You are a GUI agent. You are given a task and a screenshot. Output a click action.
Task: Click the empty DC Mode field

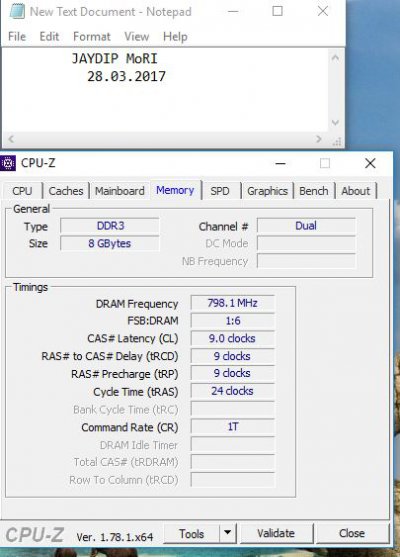click(306, 243)
